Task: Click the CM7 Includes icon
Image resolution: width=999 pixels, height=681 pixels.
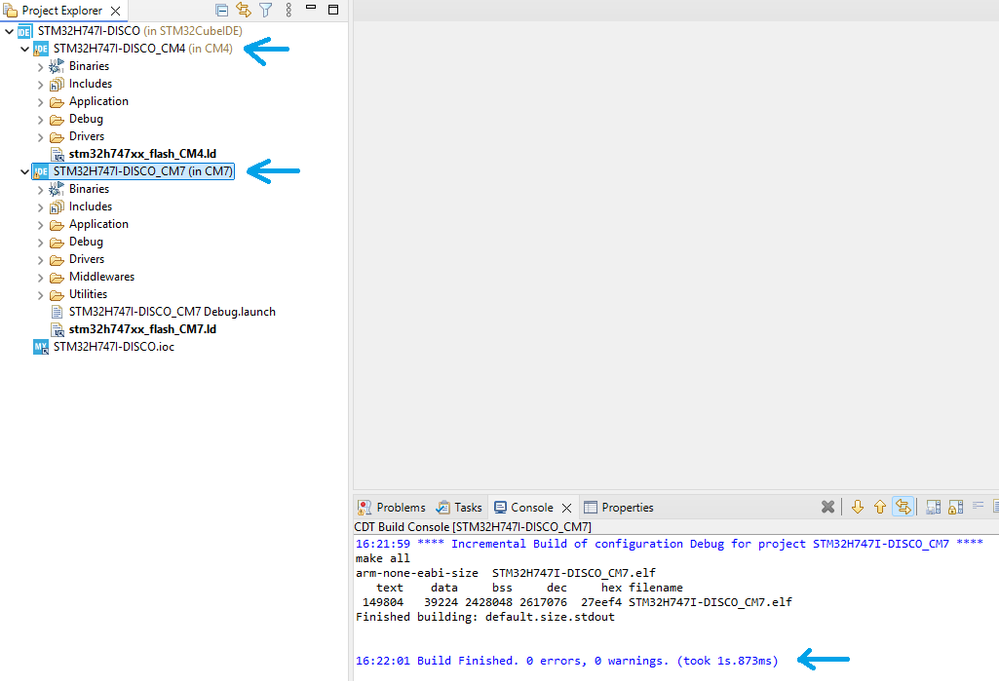Action: (57, 207)
